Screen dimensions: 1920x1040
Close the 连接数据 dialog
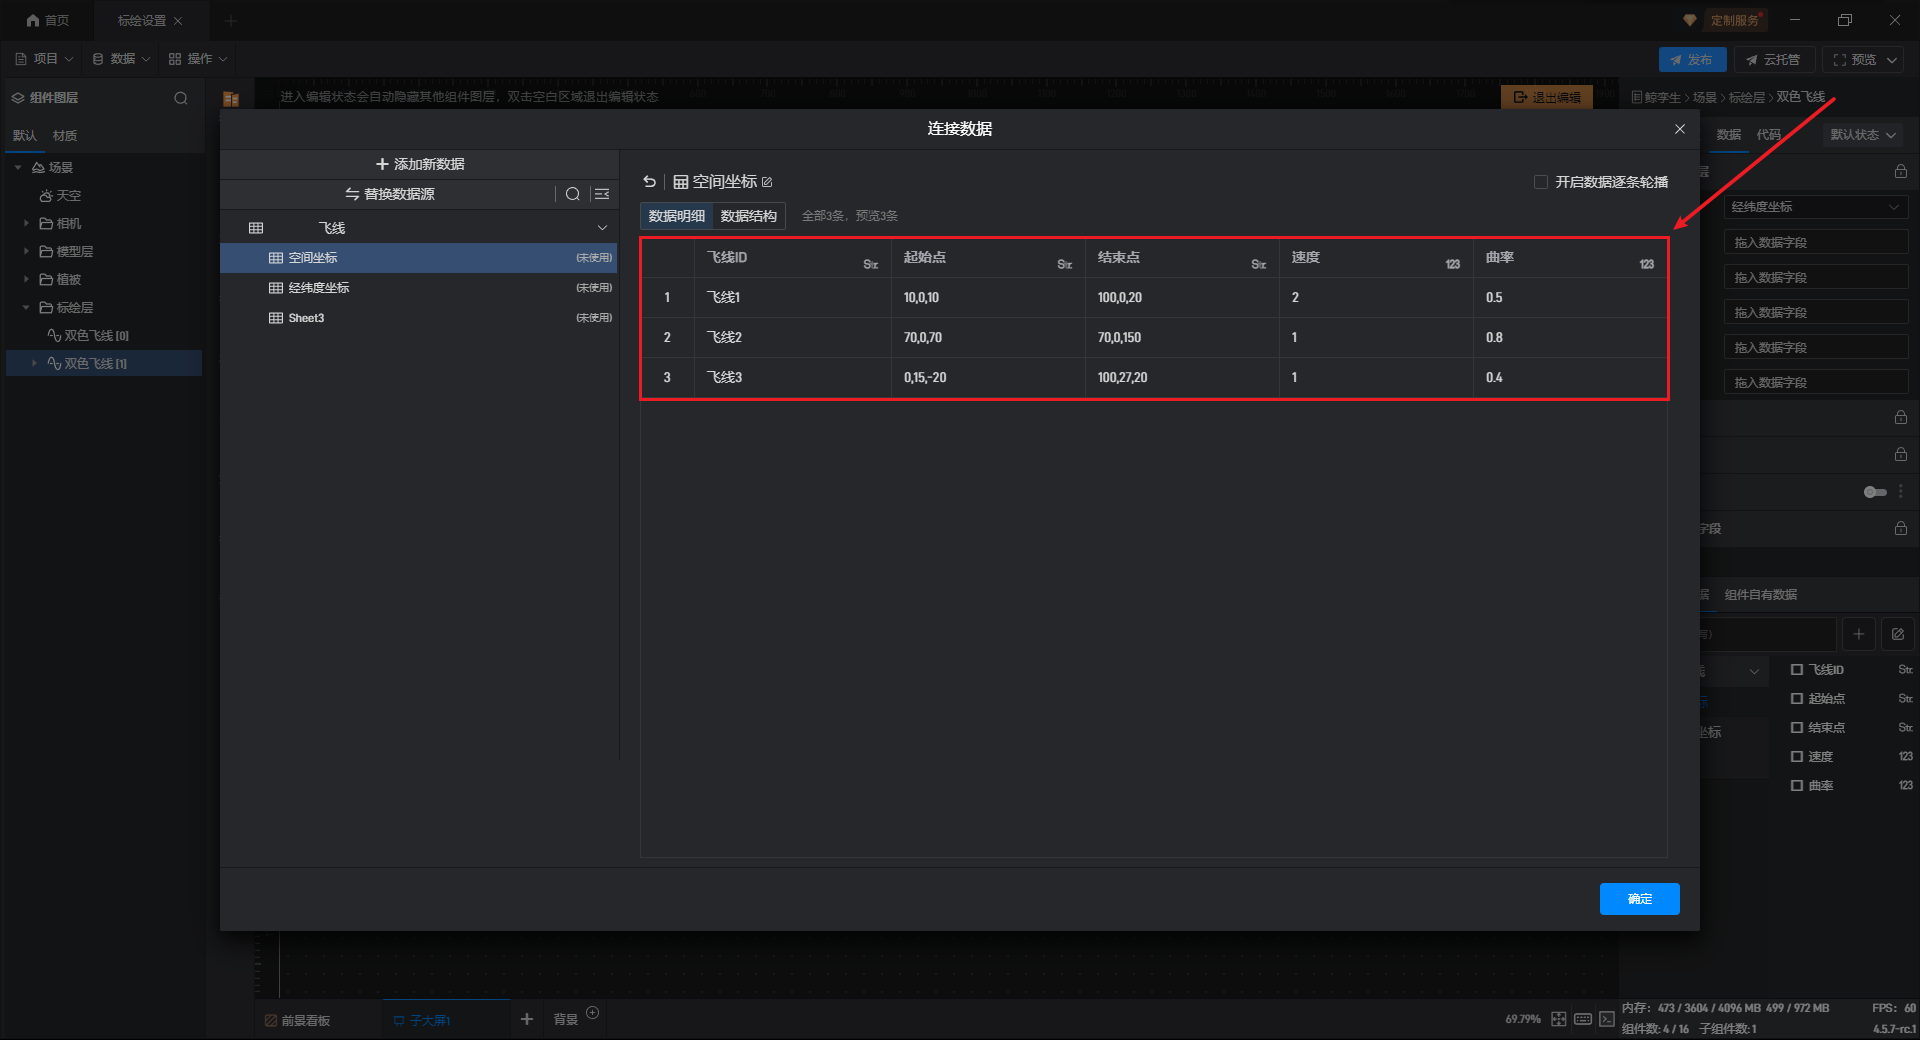(1680, 129)
